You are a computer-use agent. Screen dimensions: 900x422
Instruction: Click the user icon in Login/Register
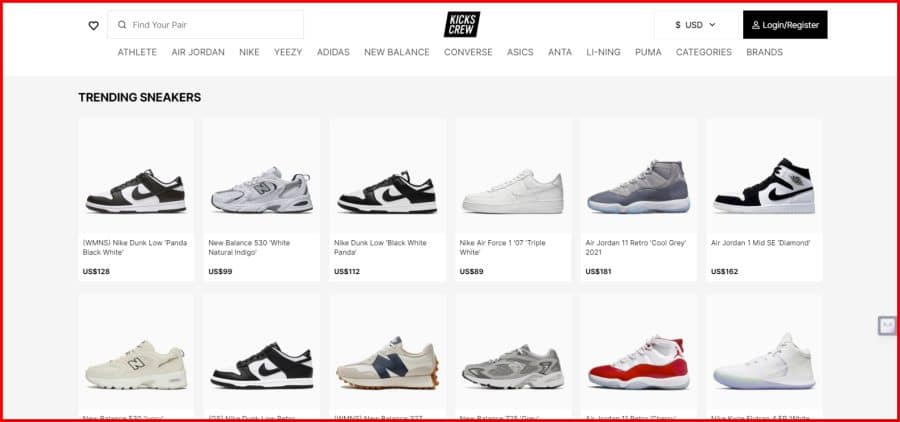tap(756, 25)
